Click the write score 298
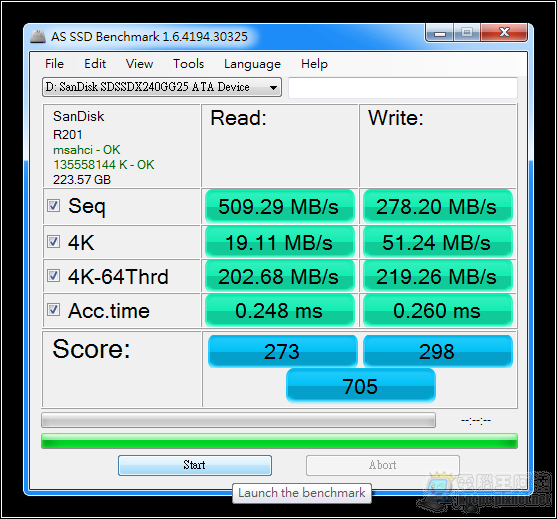 pos(438,351)
